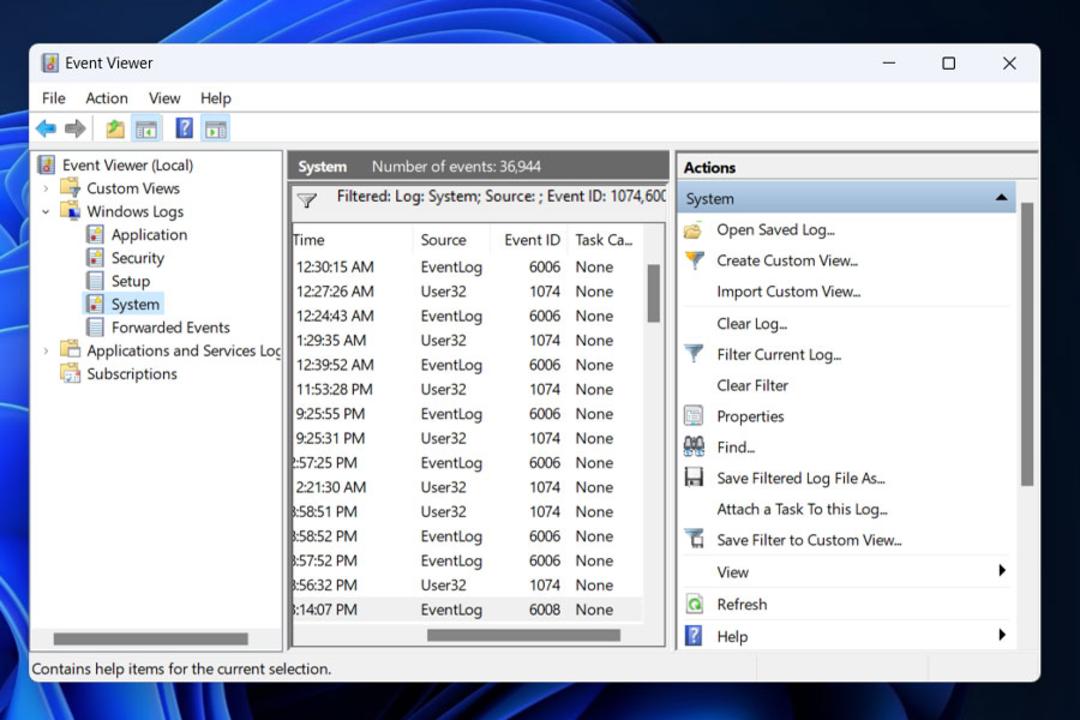This screenshot has height=720, width=1080.
Task: Collapse the System section in Actions pane
Action: click(x=1001, y=198)
